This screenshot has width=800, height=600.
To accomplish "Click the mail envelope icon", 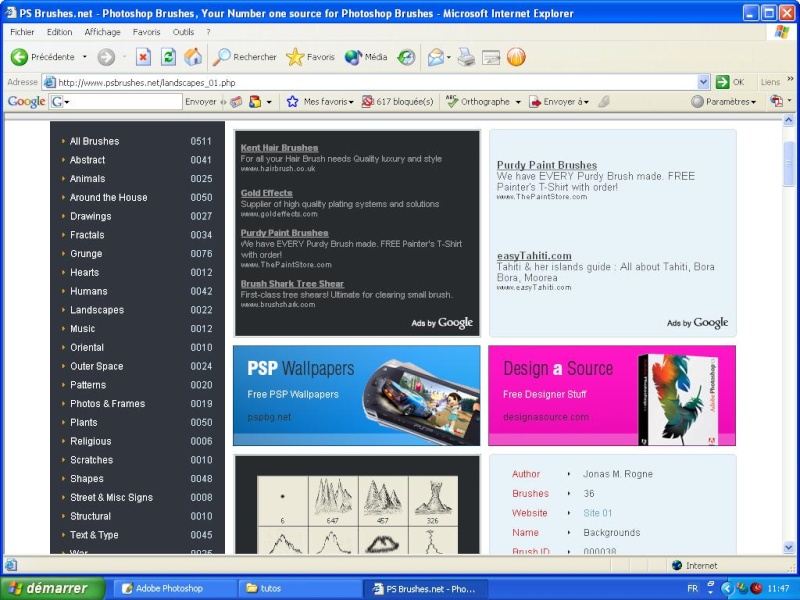I will (435, 57).
